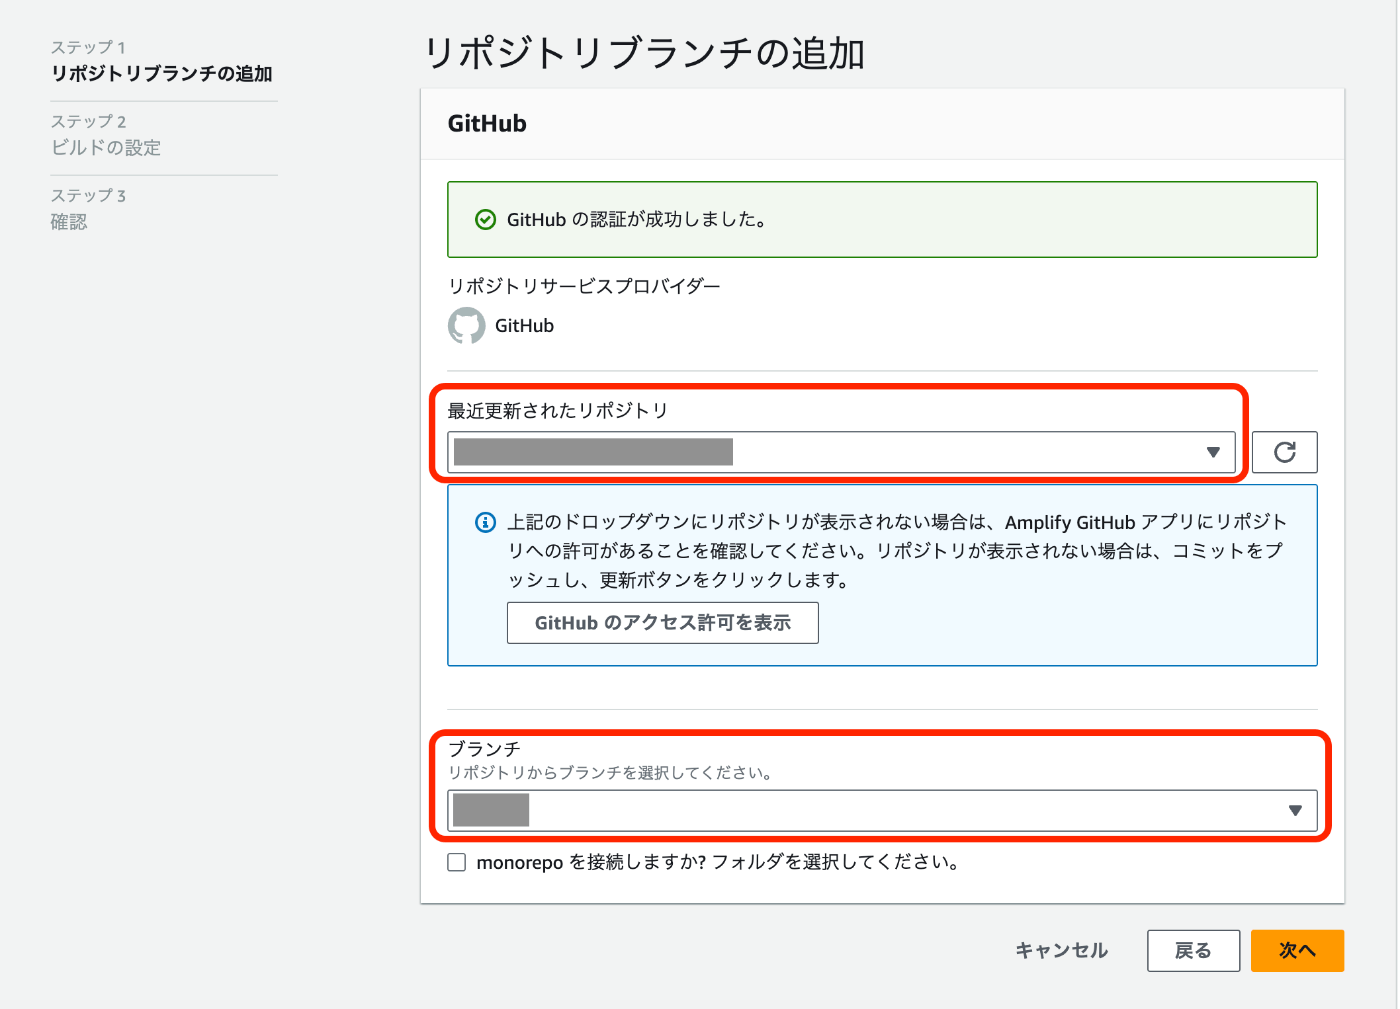1400x1009 pixels.
Task: Click the GitHub provider name beside logo
Action: [524, 326]
